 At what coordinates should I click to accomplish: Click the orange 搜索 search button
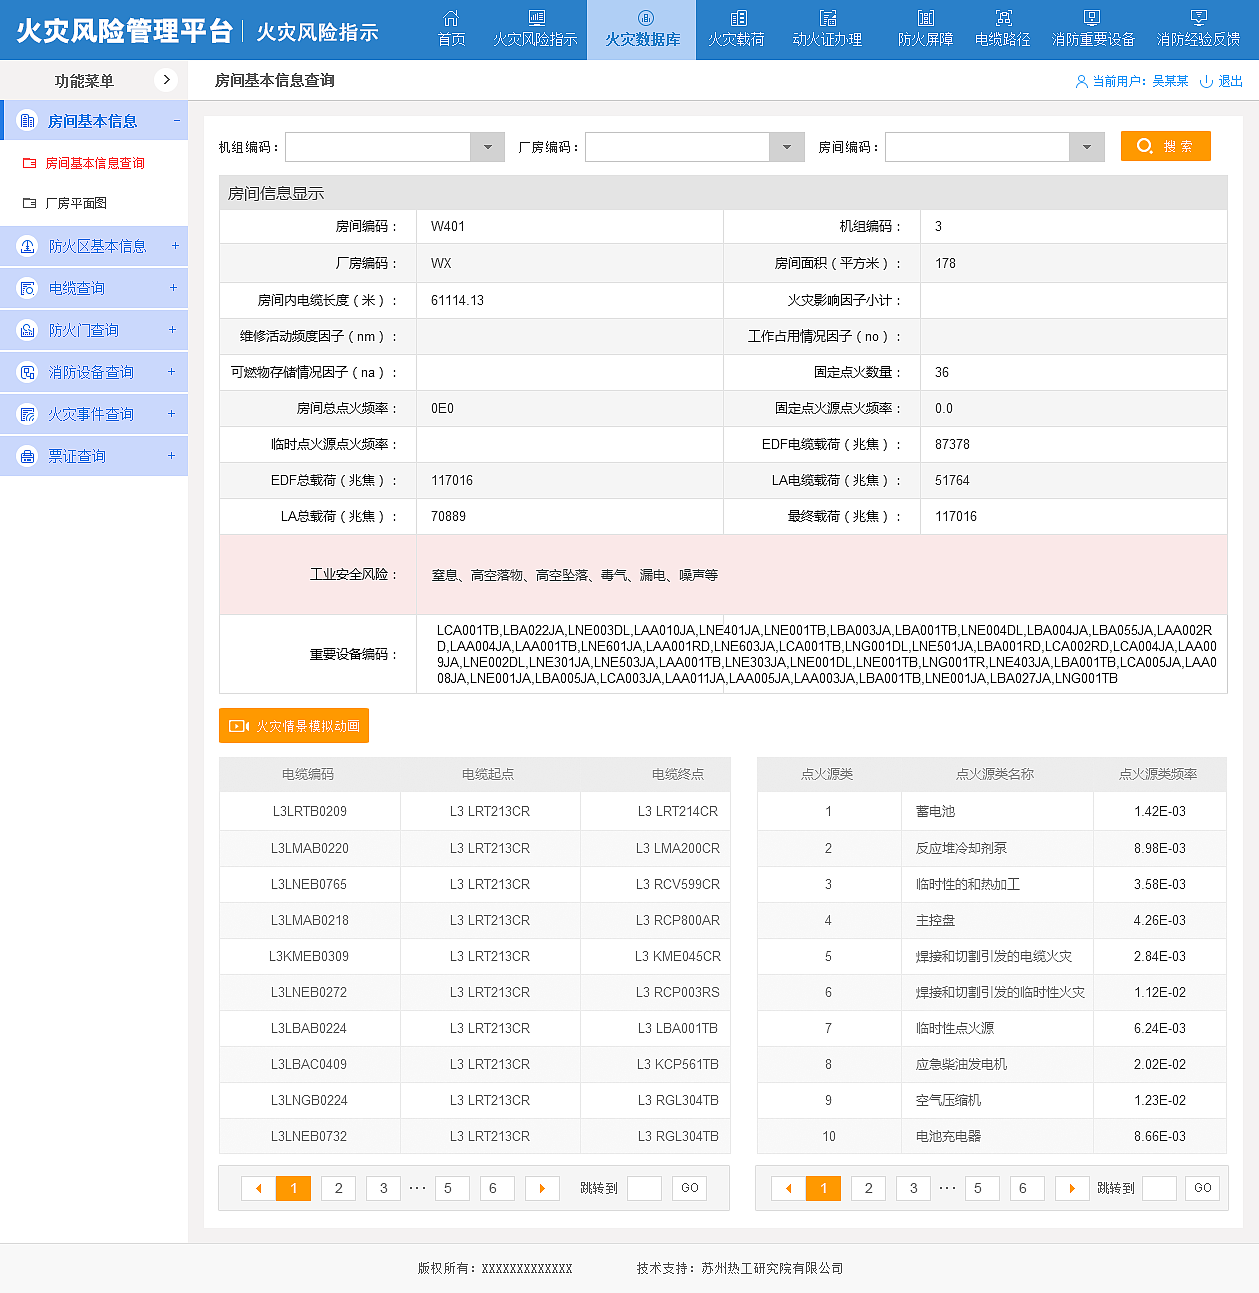coord(1165,145)
